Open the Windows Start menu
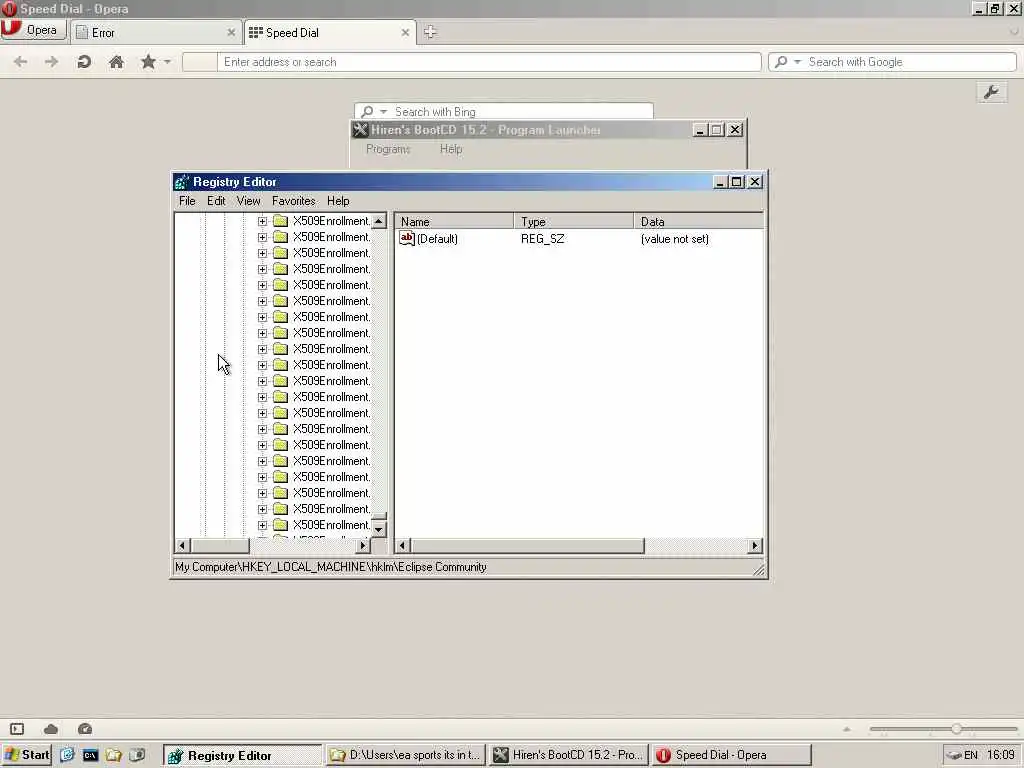Viewport: 1024px width, 768px height. (x=27, y=755)
